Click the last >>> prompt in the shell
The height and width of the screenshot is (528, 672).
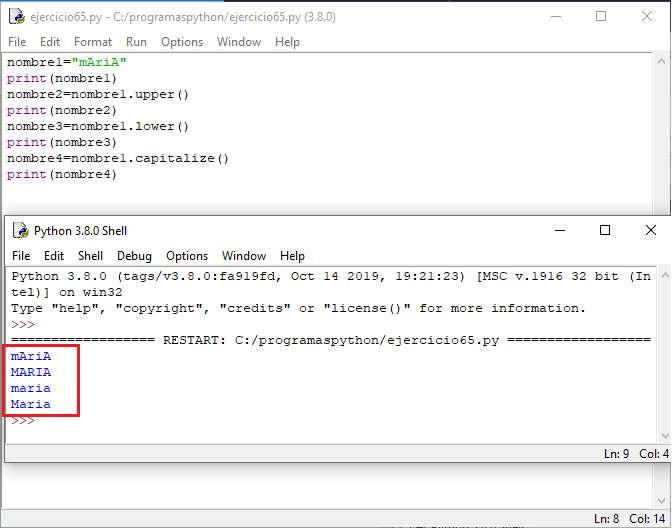click(22, 421)
